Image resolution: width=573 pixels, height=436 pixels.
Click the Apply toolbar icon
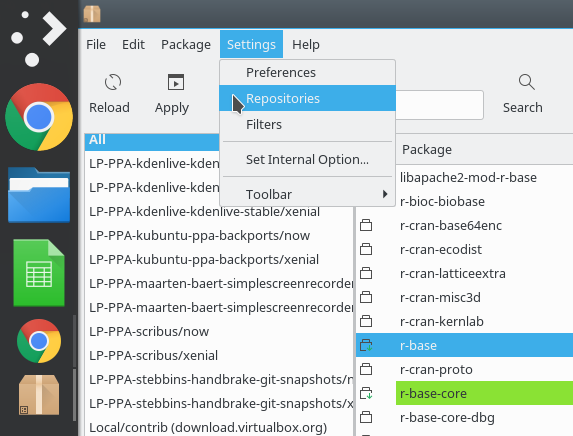[175, 82]
